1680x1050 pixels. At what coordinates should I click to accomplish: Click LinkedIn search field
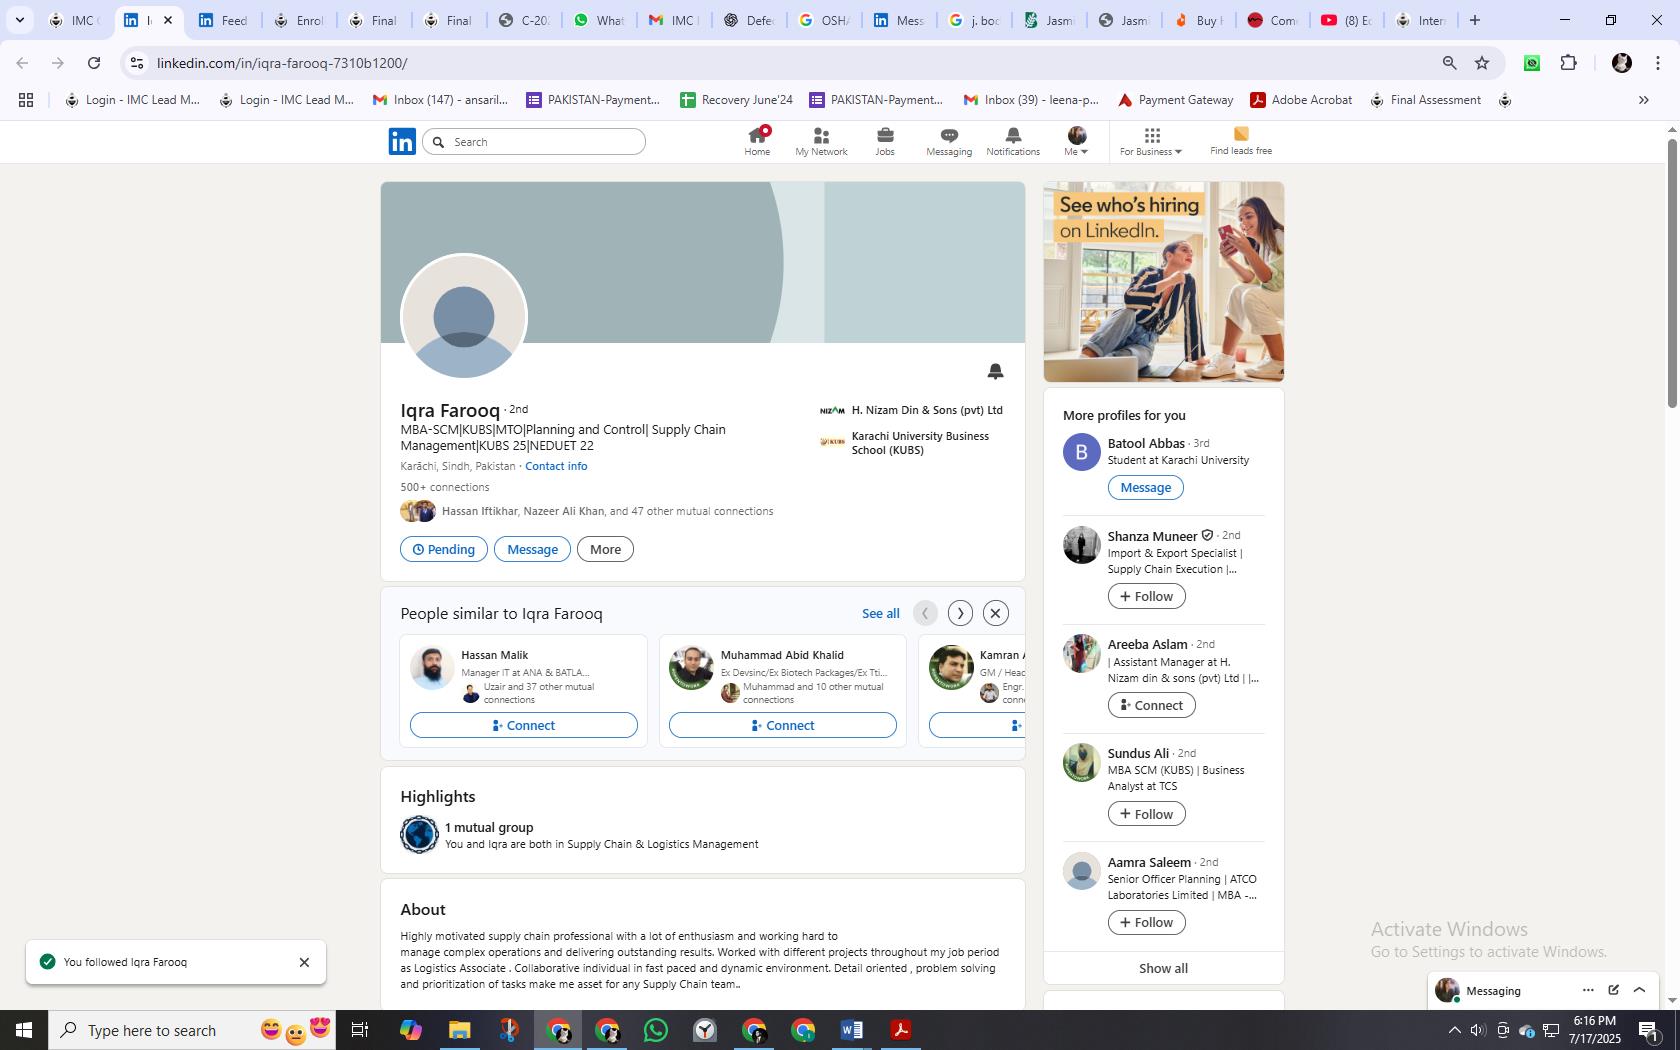coord(534,142)
